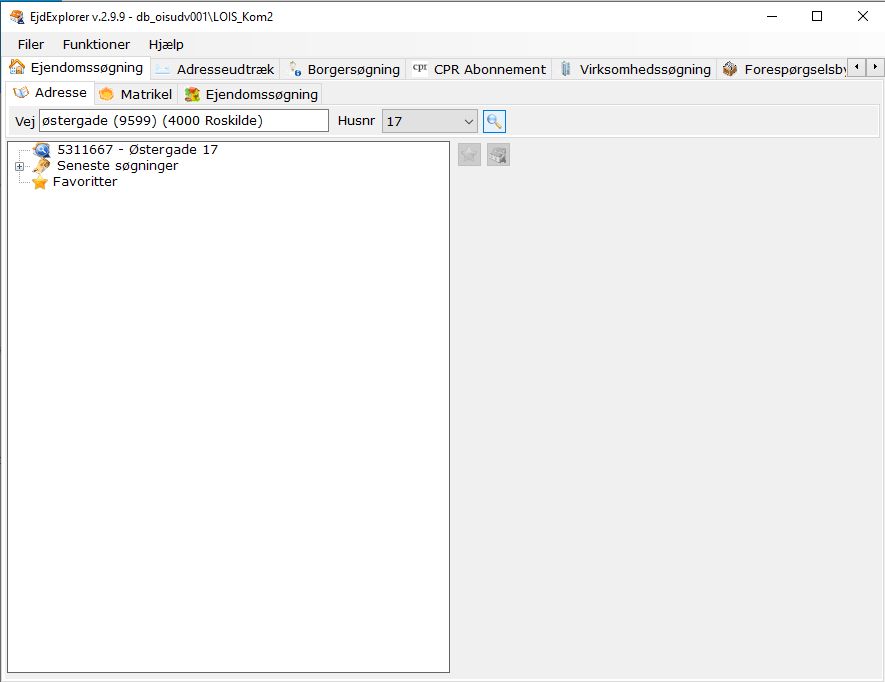Open the Hjælp menu
Viewport: 885px width, 682px height.
[166, 44]
